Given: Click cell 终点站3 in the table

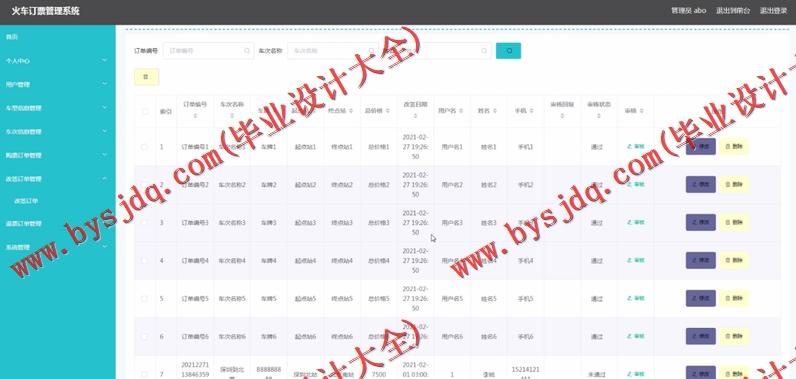Looking at the screenshot, I should [x=342, y=223].
